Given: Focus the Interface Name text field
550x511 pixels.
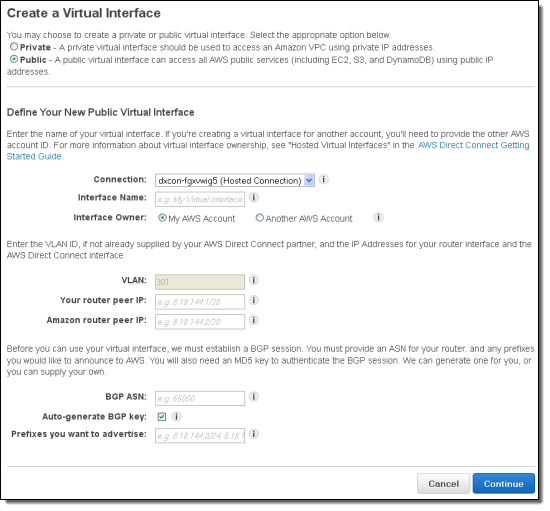Looking at the screenshot, I should click(x=200, y=200).
